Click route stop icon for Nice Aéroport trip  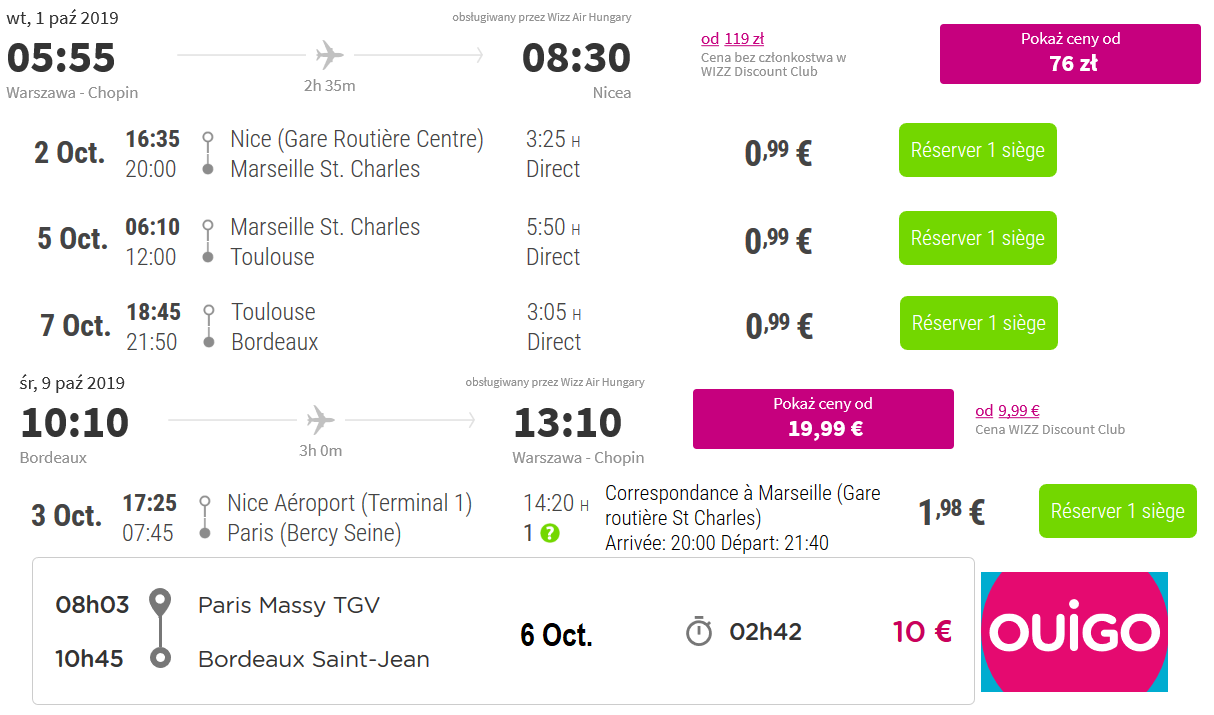[205, 517]
